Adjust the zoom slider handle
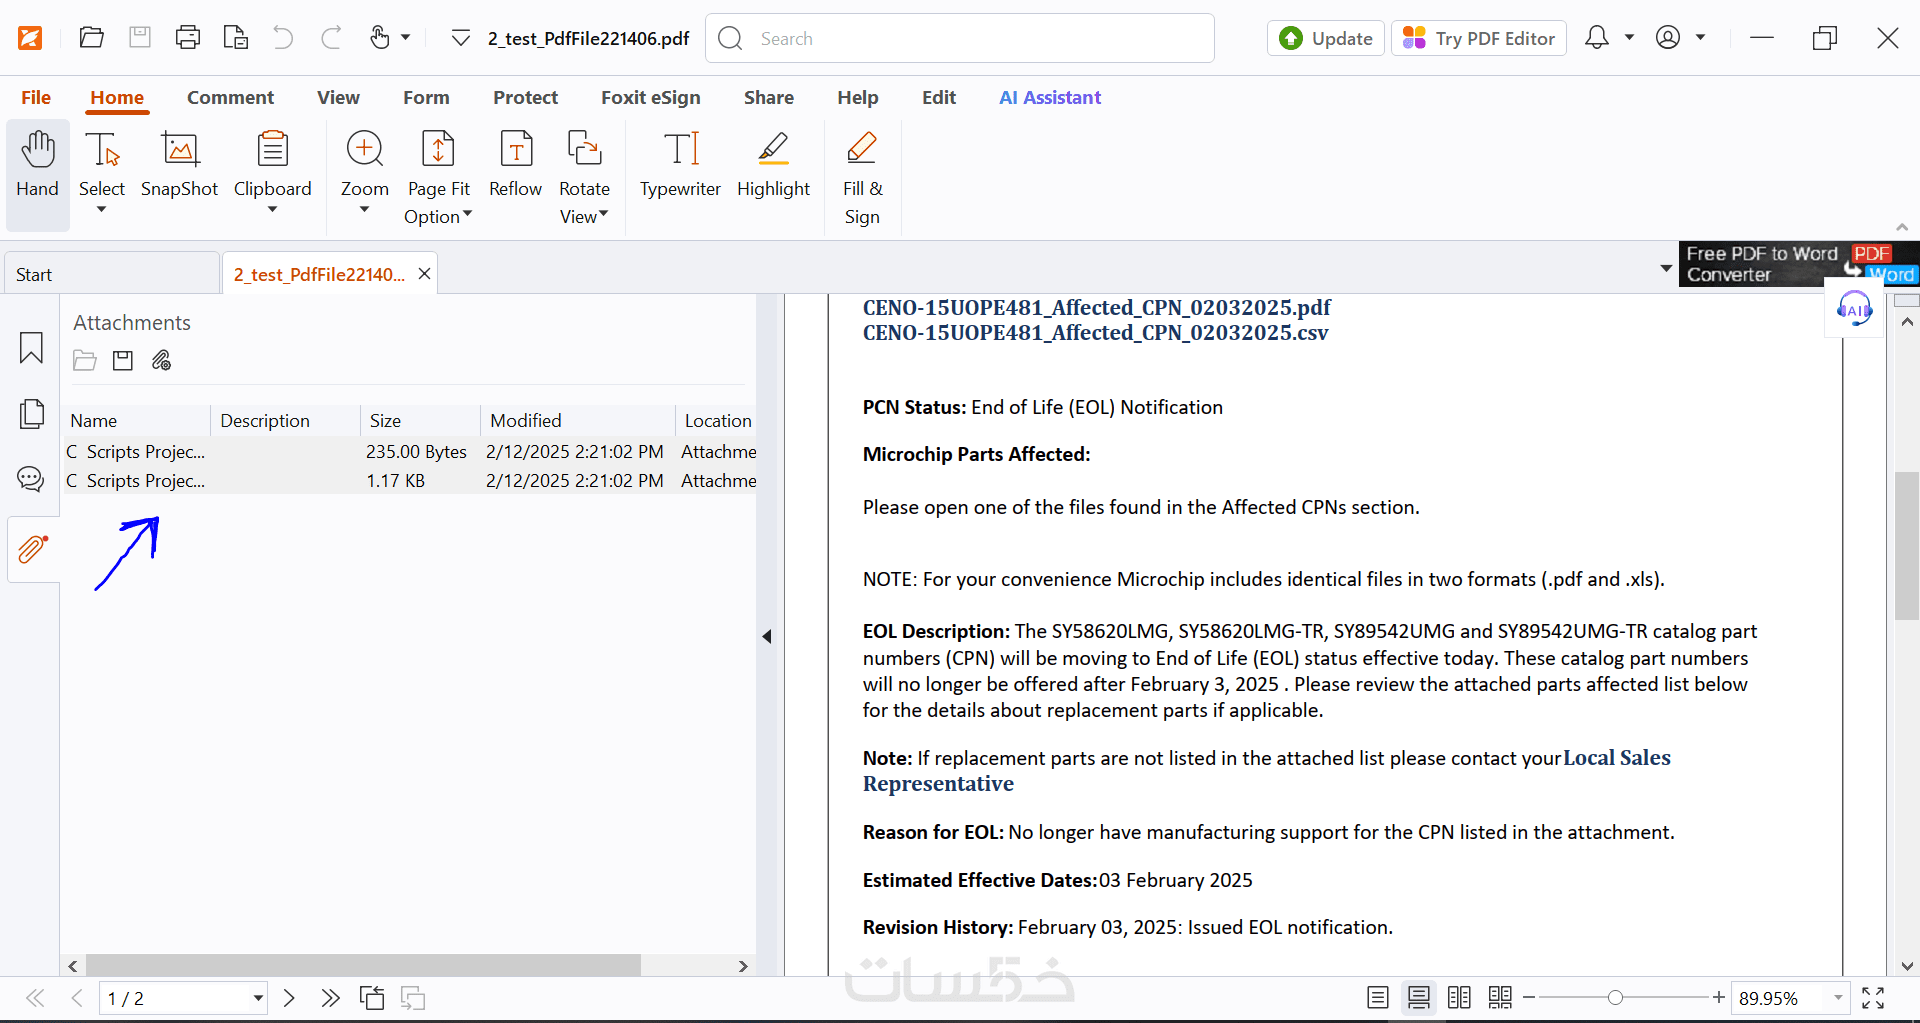The width and height of the screenshot is (1920, 1023). click(1615, 998)
